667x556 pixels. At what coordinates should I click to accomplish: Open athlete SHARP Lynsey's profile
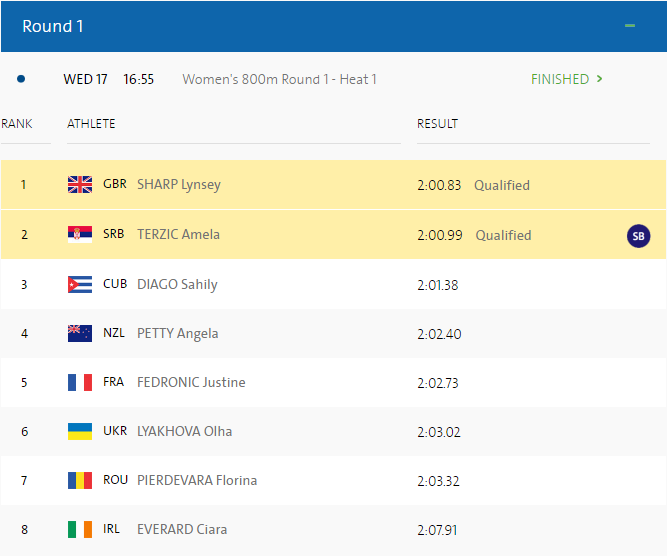(178, 185)
